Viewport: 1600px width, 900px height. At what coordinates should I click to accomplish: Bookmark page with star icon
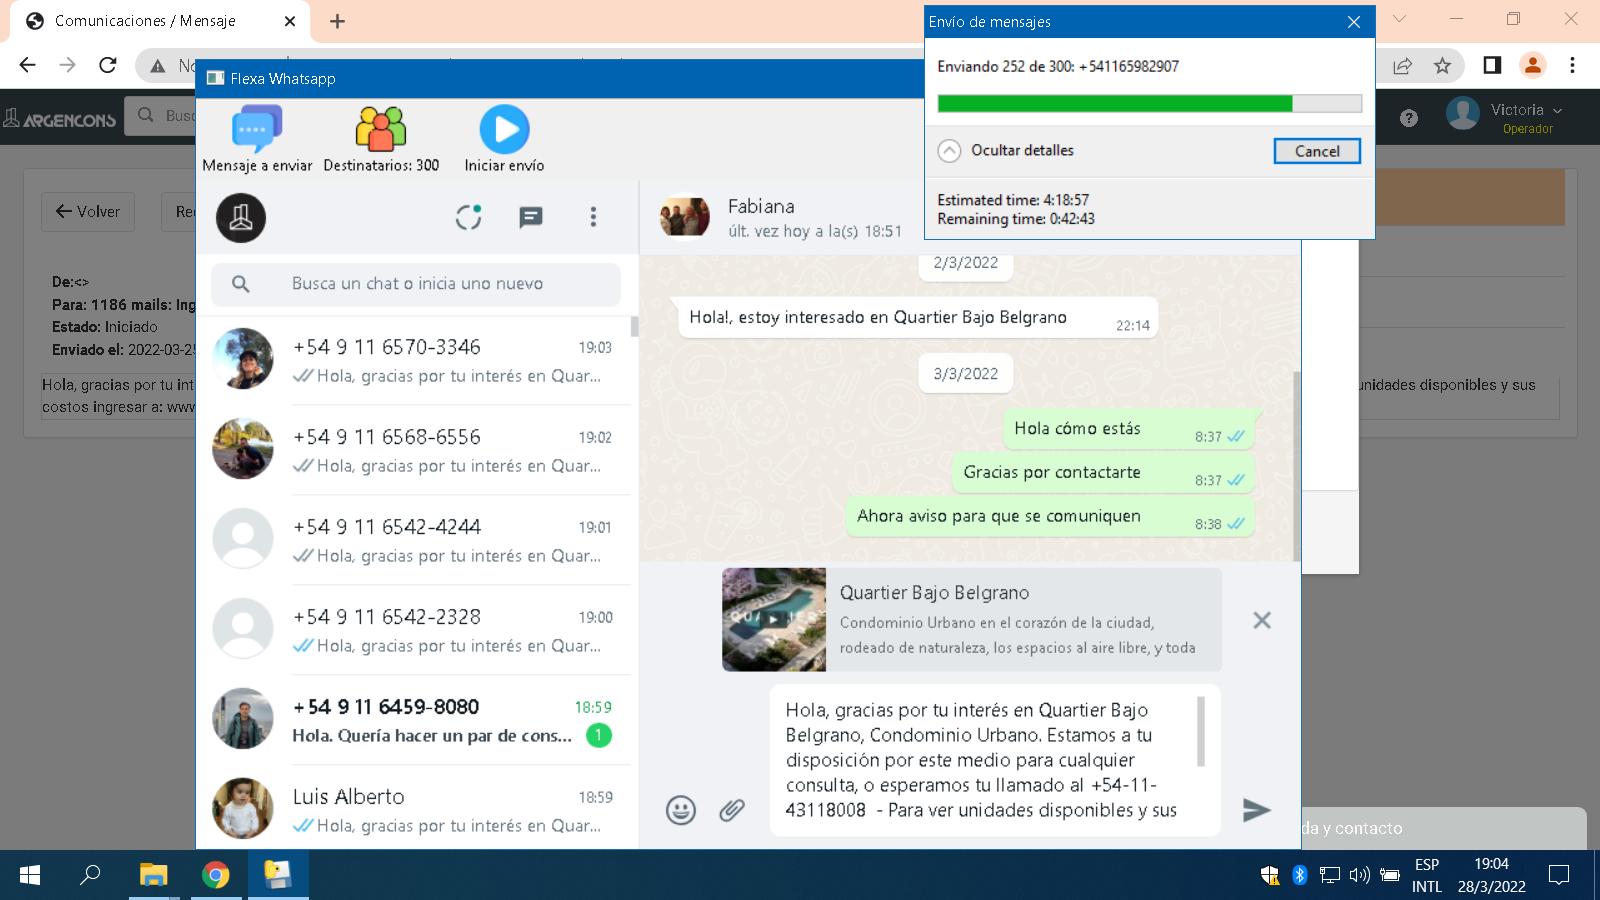1442,65
